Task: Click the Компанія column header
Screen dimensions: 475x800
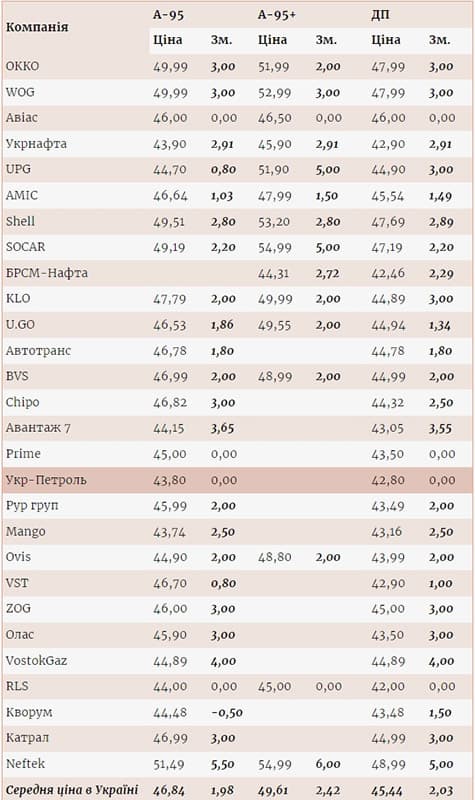Action: pos(37,27)
